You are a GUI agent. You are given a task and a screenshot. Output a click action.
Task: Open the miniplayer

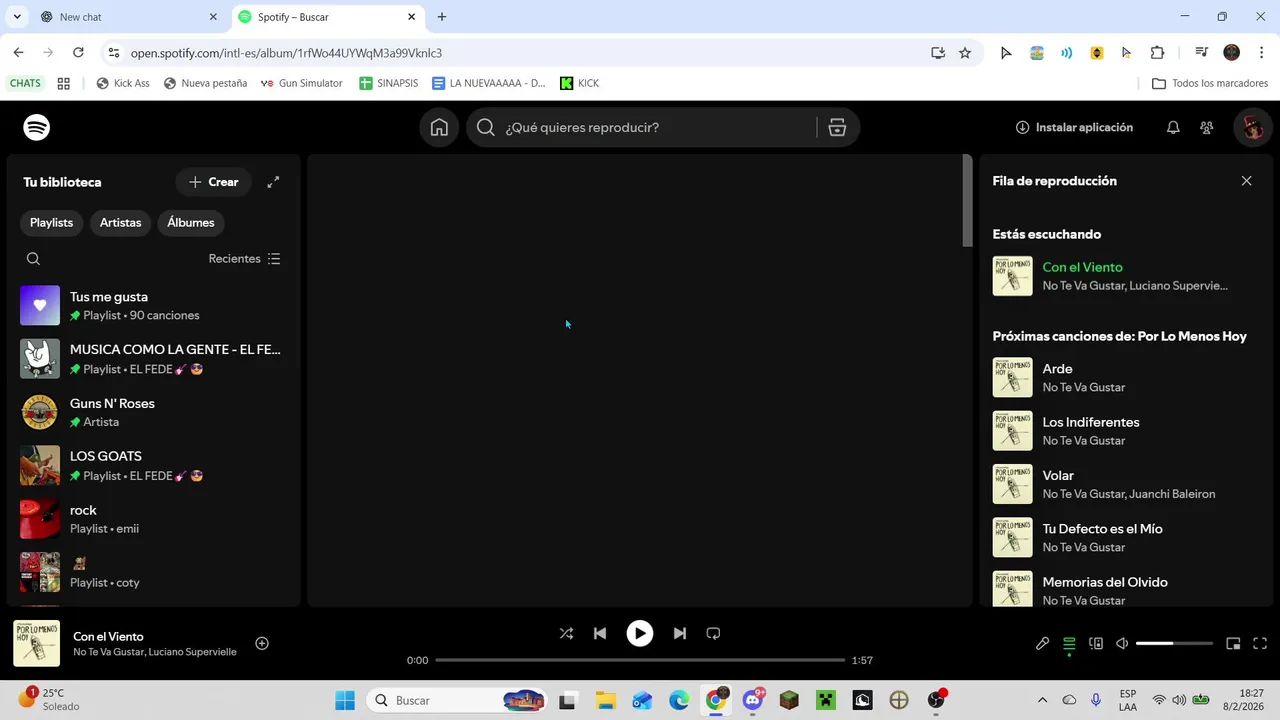point(1233,643)
